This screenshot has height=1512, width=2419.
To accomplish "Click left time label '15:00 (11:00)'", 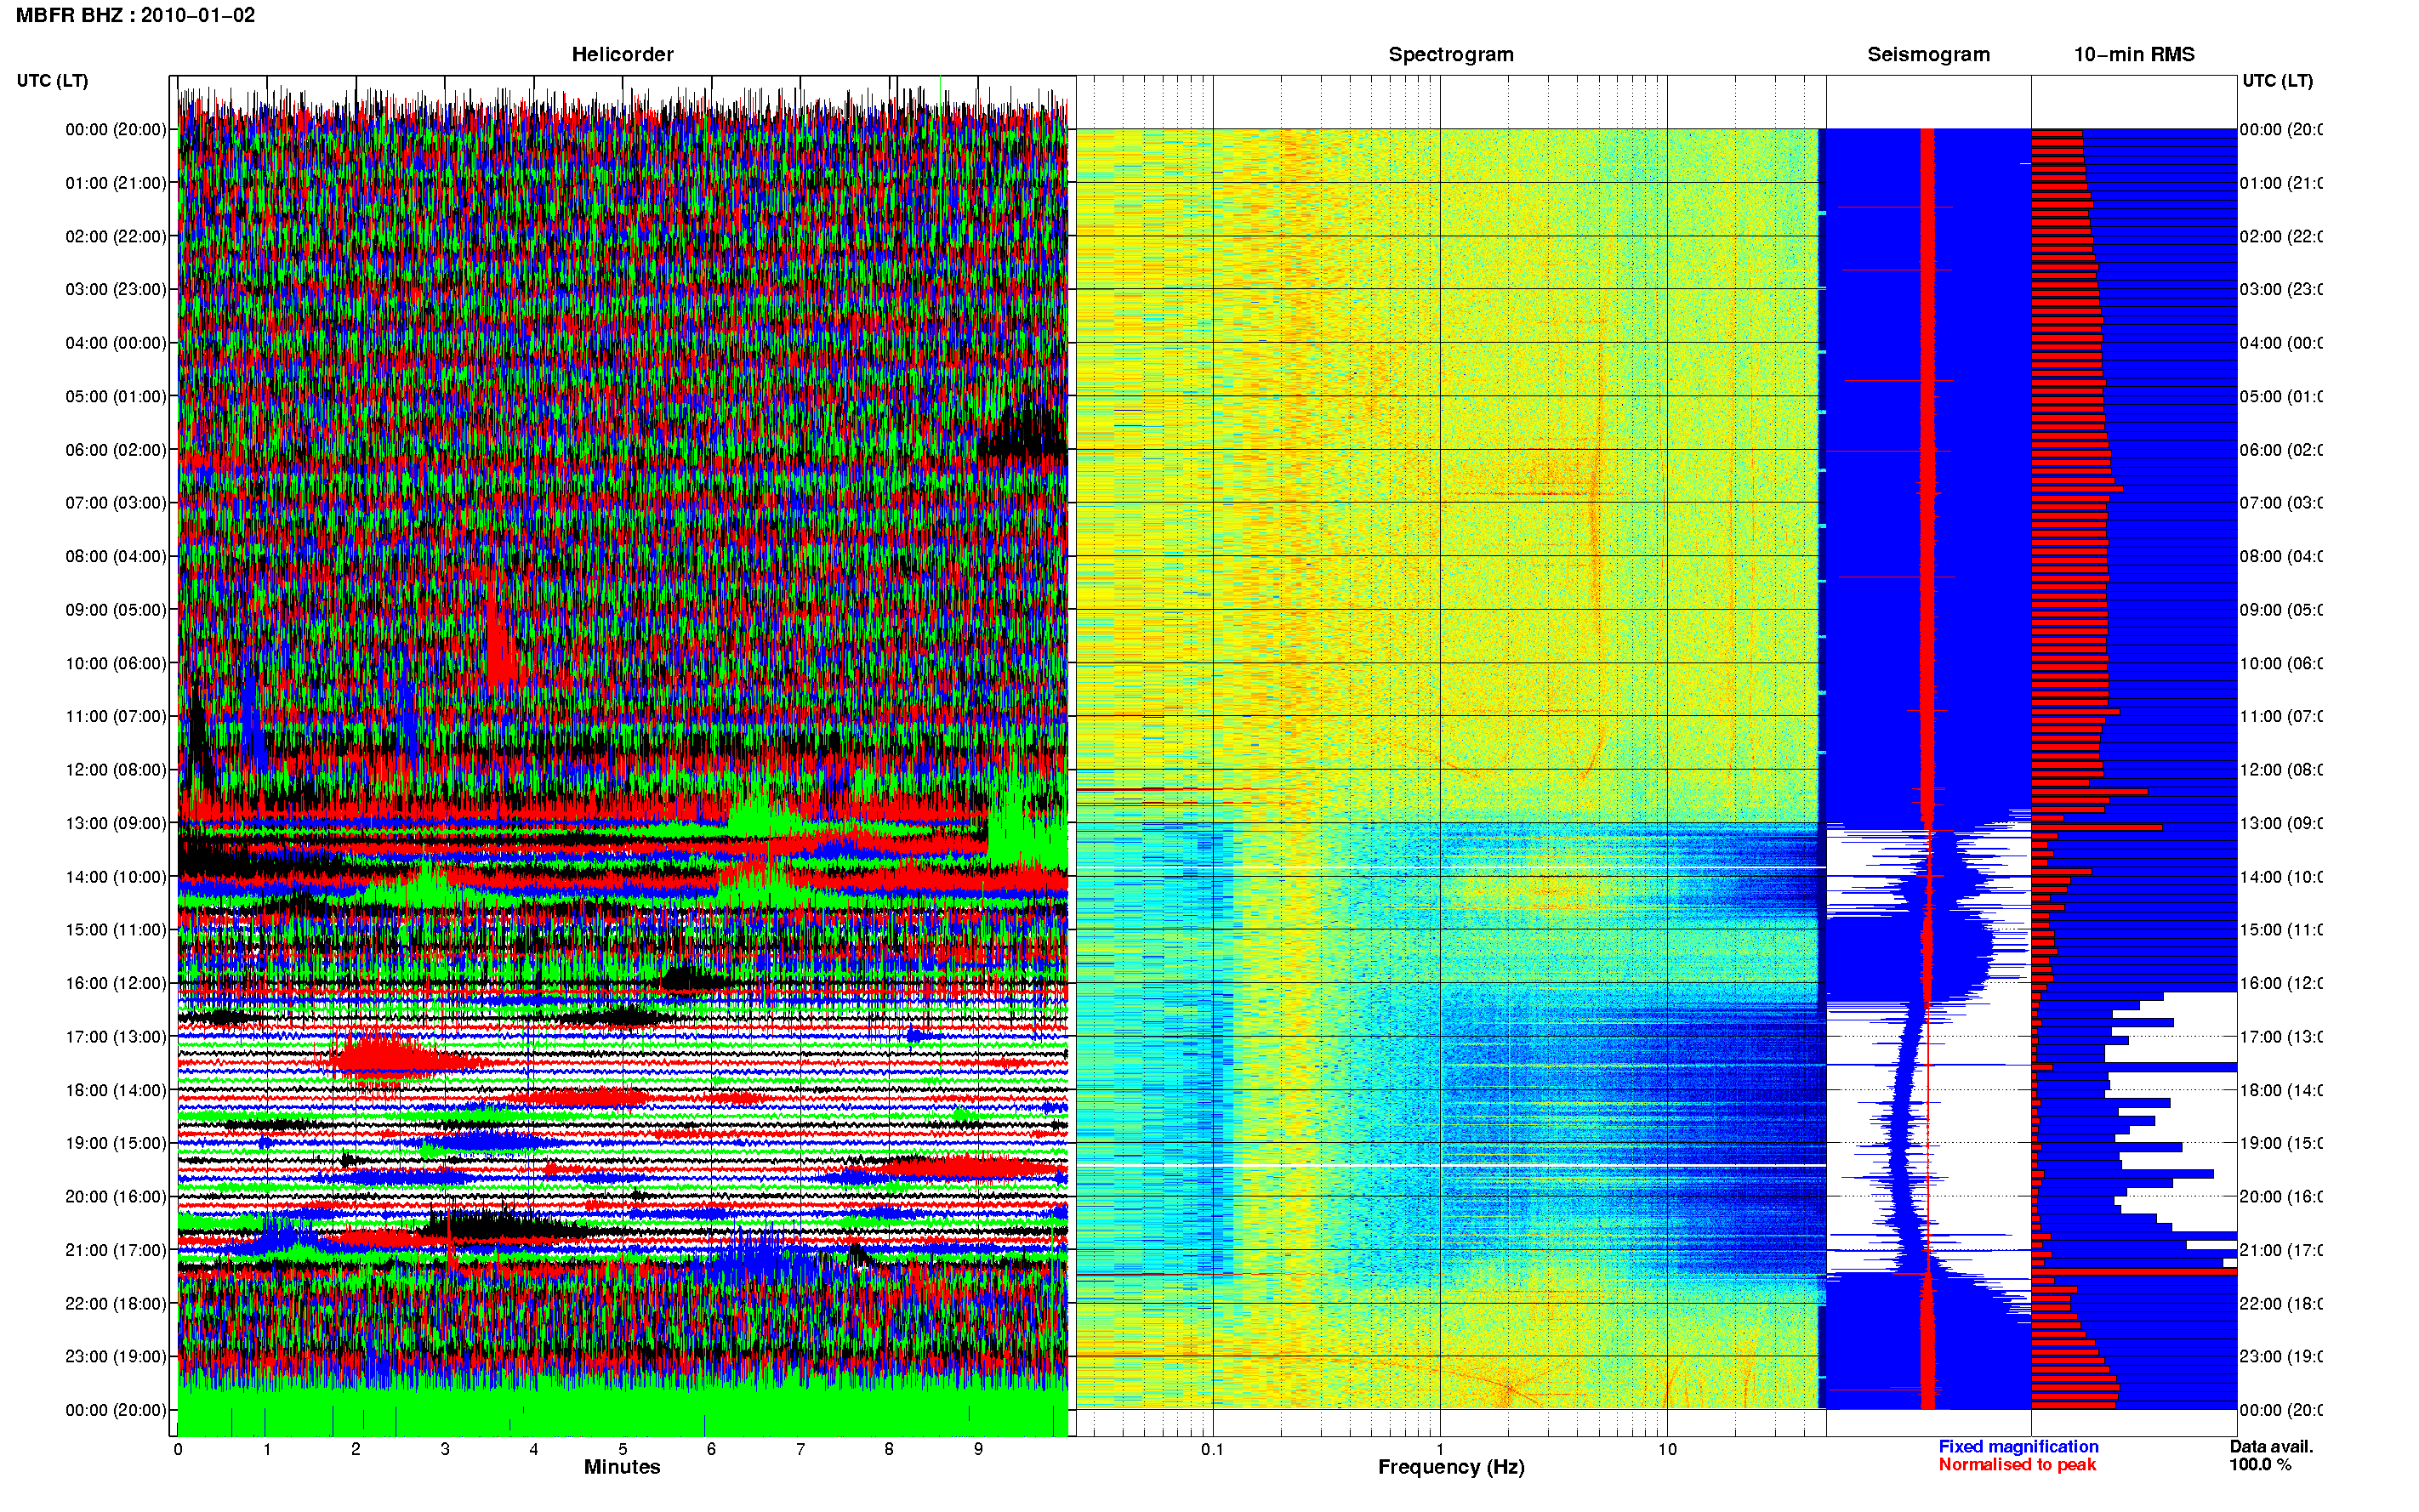I will pyautogui.click(x=116, y=929).
